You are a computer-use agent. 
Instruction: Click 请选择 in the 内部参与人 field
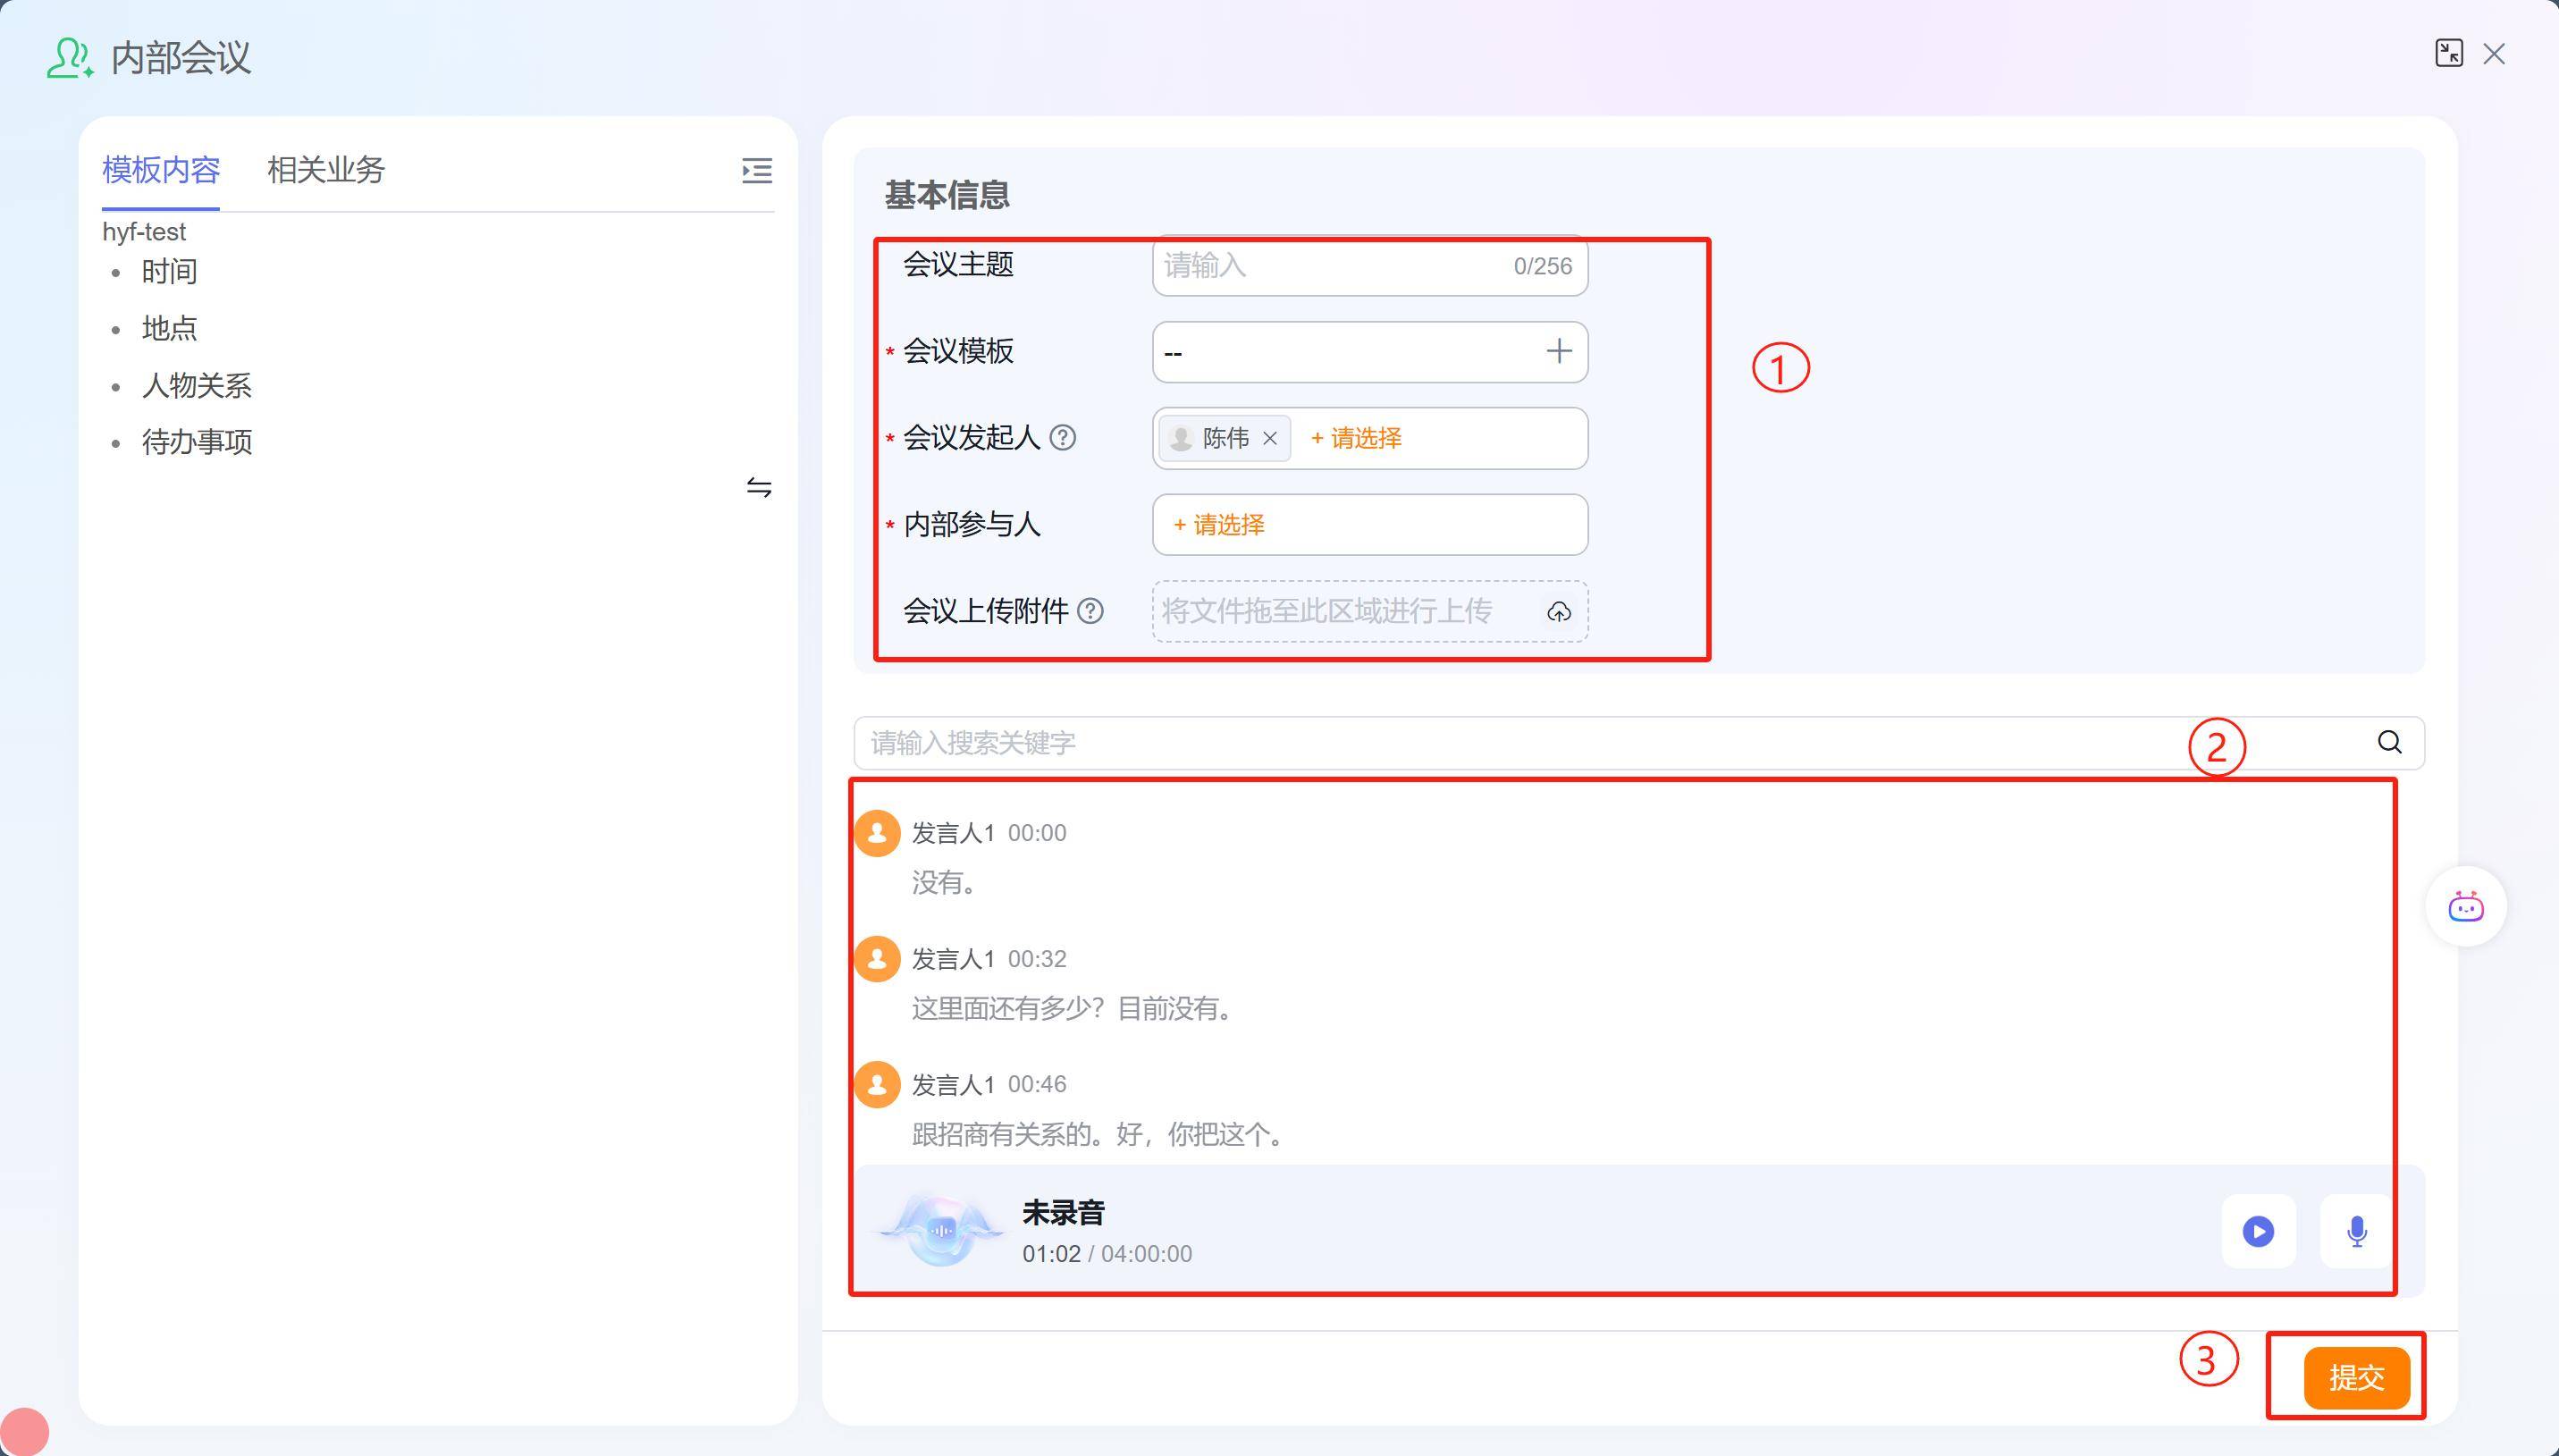[1219, 525]
